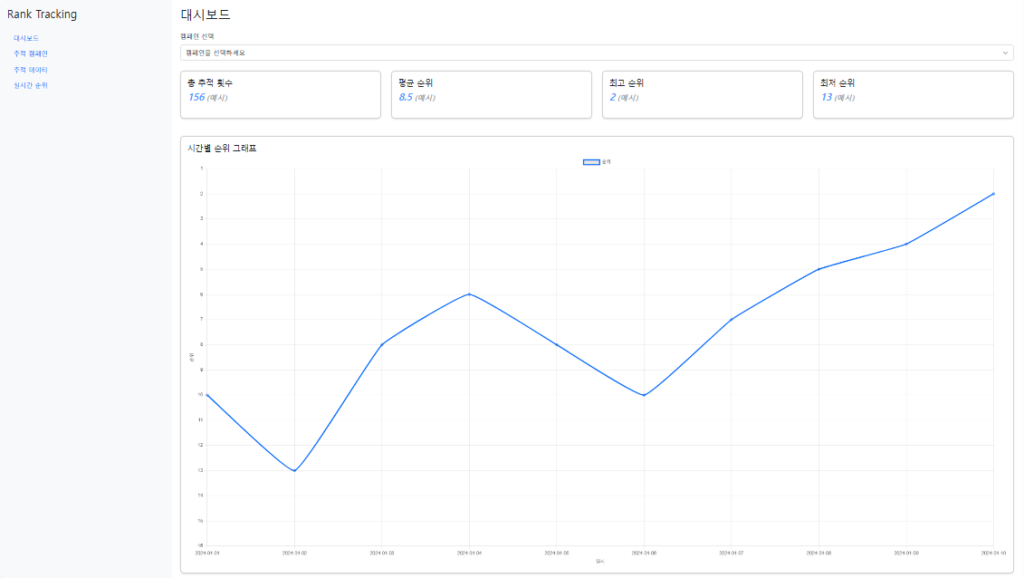Click the first data point at 2024-04-01
The height and width of the screenshot is (578, 1024).
[x=207, y=395]
